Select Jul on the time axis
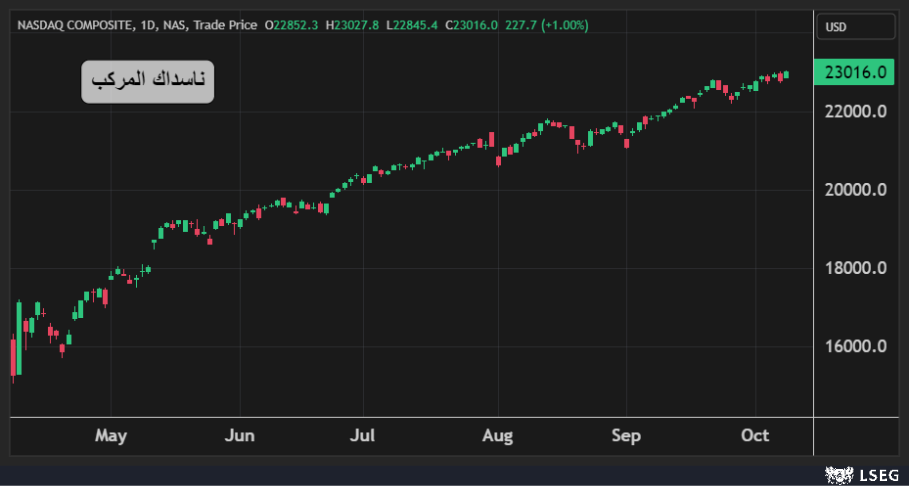The height and width of the screenshot is (486, 909). pos(363,436)
